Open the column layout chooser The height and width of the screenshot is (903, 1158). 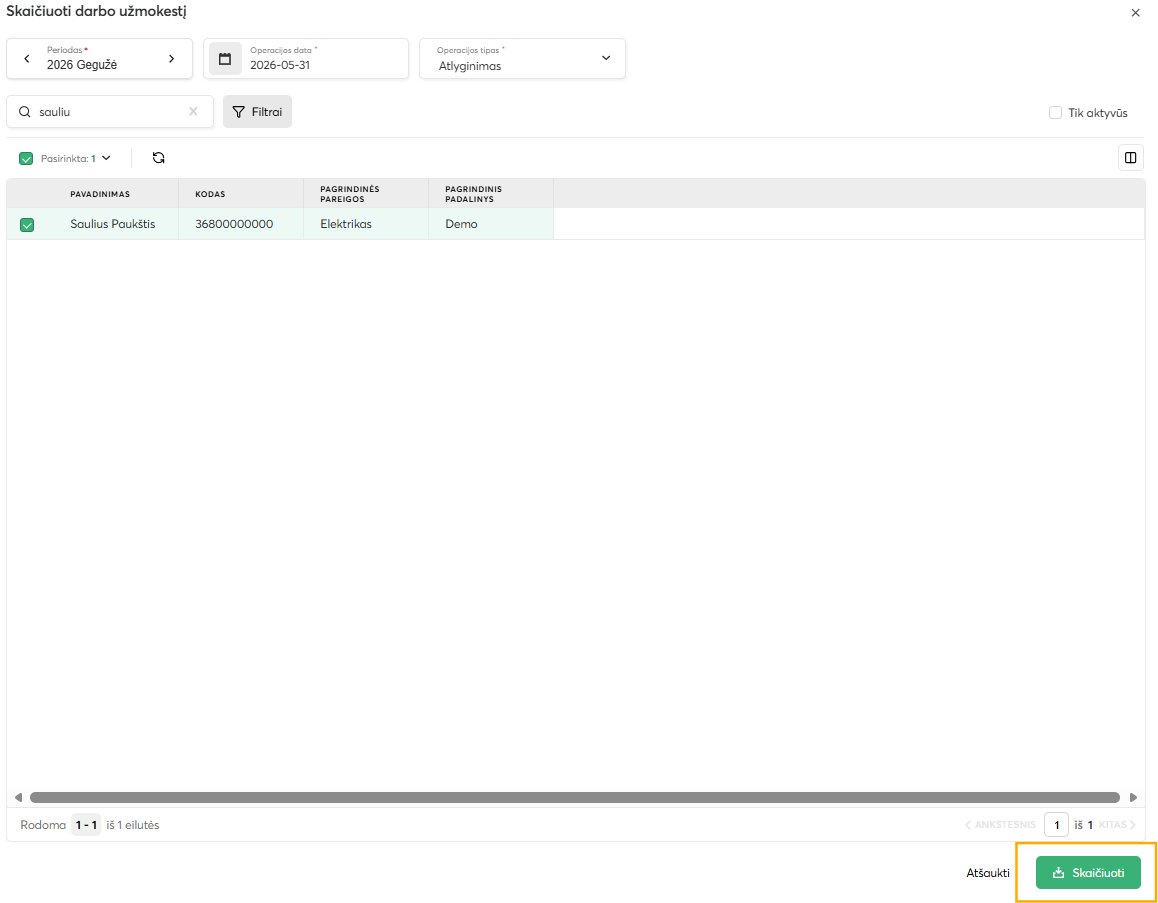[1131, 157]
